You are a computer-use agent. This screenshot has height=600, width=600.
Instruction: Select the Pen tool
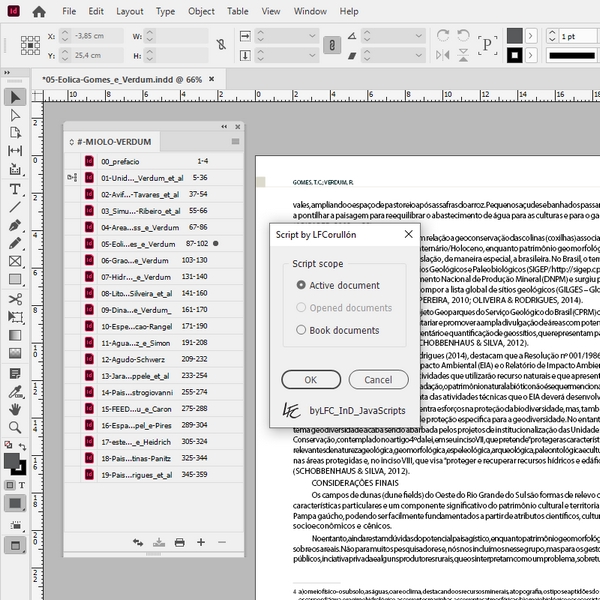(x=15, y=225)
